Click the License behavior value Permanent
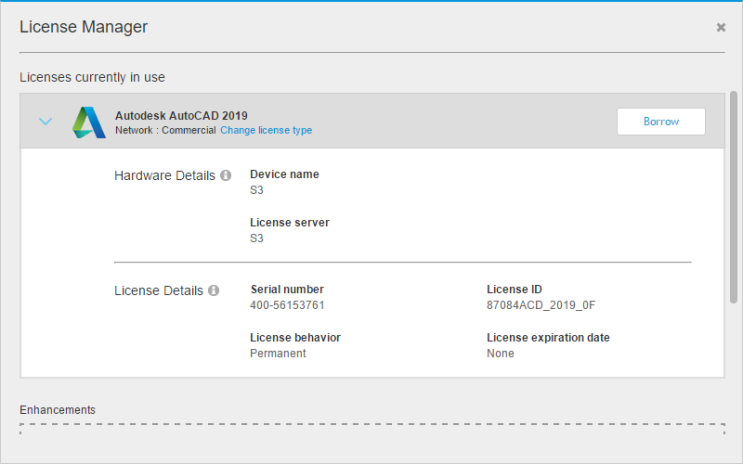This screenshot has width=743, height=464. click(278, 353)
